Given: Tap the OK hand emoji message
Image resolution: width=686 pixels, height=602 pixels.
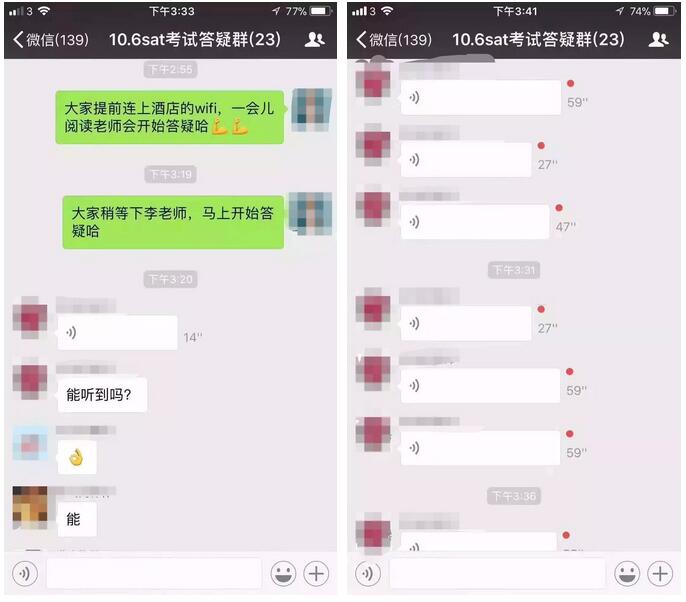Looking at the screenshot, I should tap(77, 457).
